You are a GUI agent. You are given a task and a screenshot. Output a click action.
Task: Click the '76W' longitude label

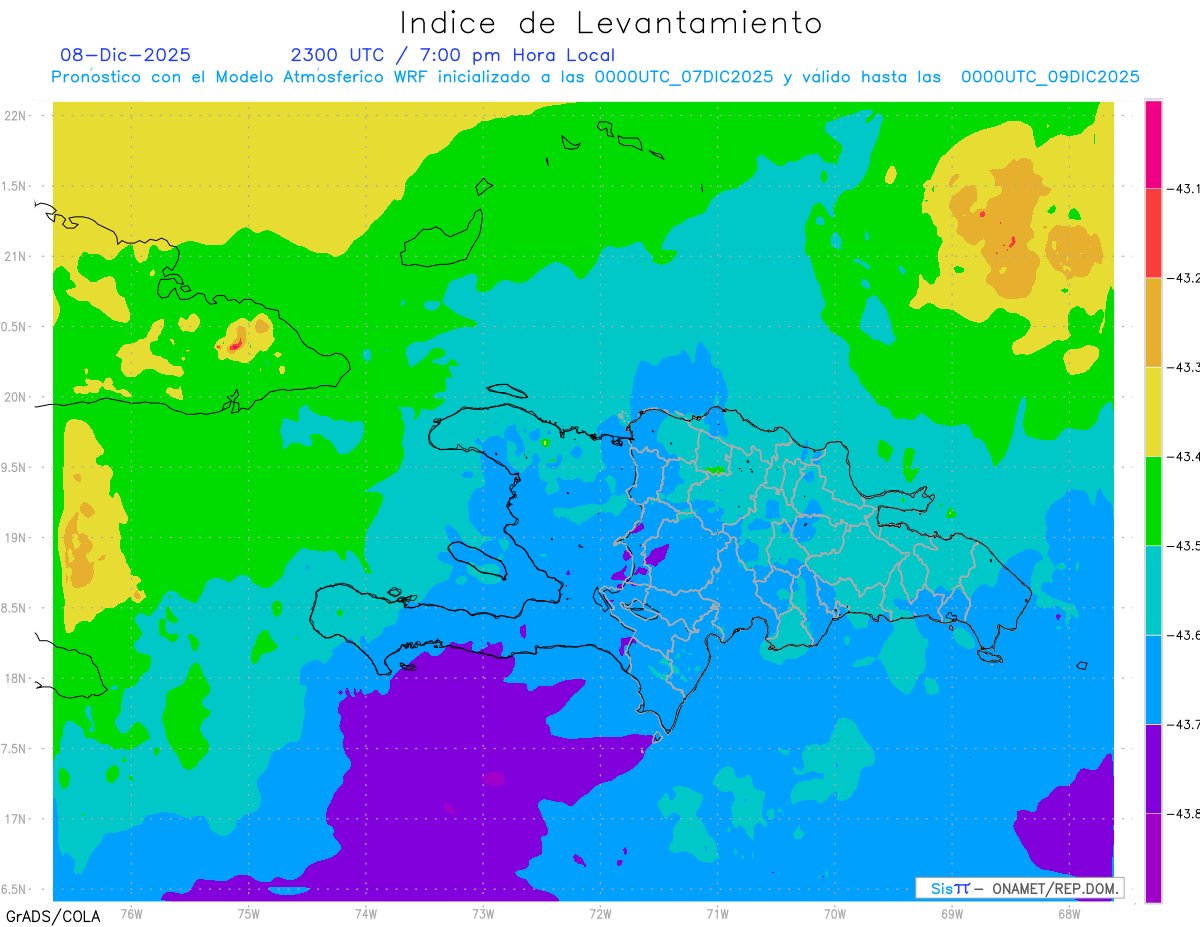tap(131, 913)
